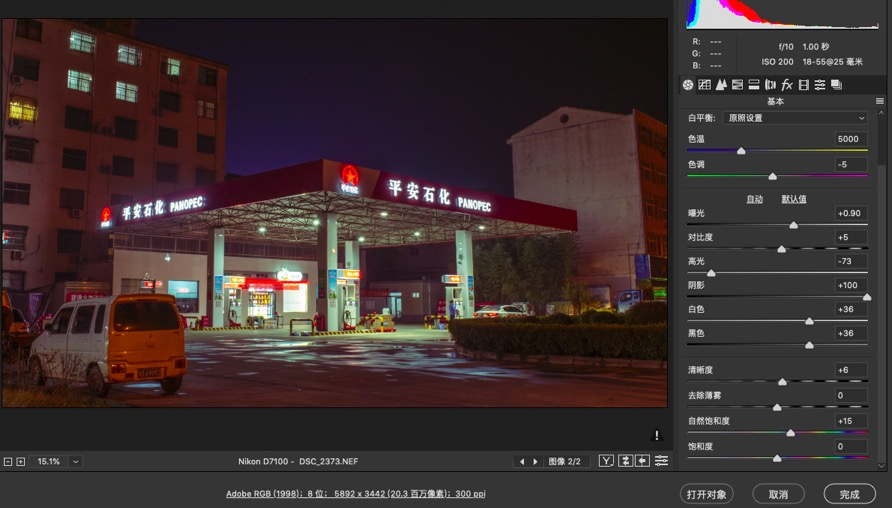Click the zoom in plus icon
Viewport: 892px width, 508px height.
20,461
